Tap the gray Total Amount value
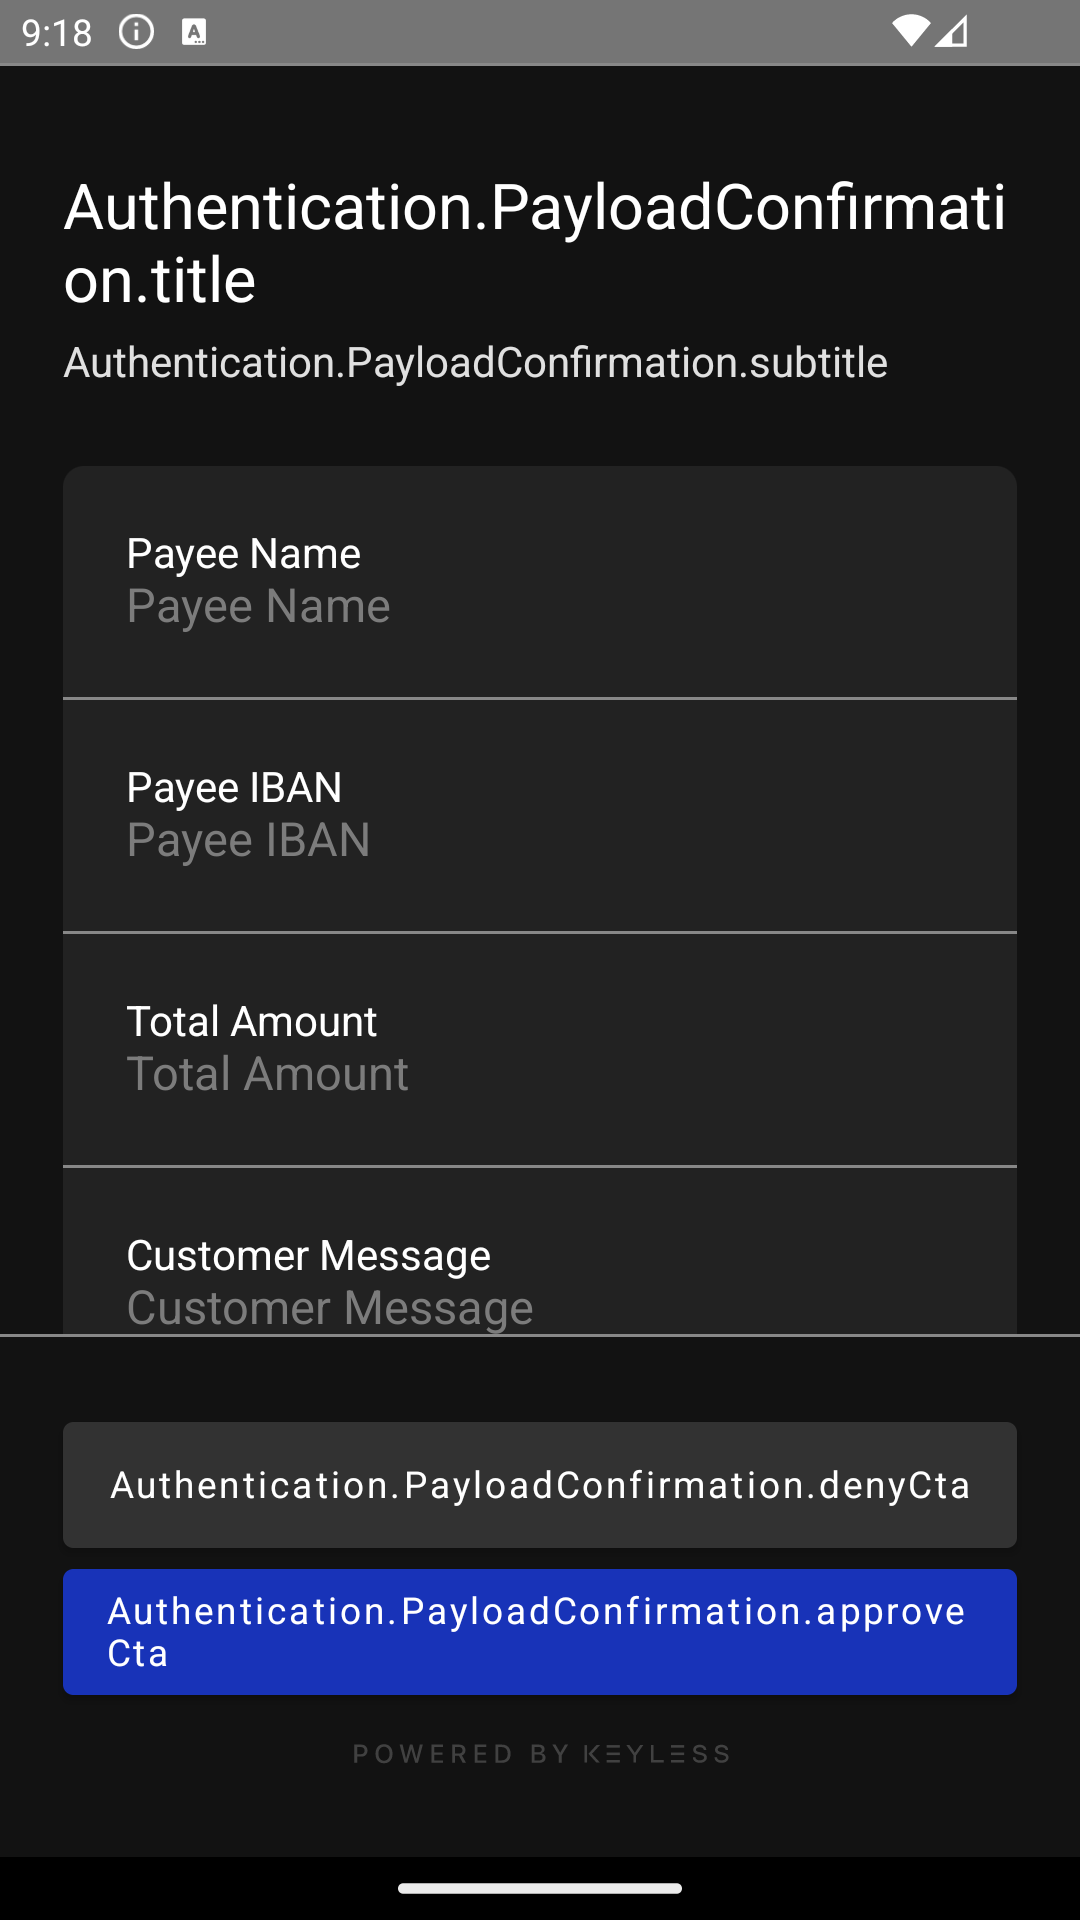The width and height of the screenshot is (1080, 1920). coord(267,1074)
